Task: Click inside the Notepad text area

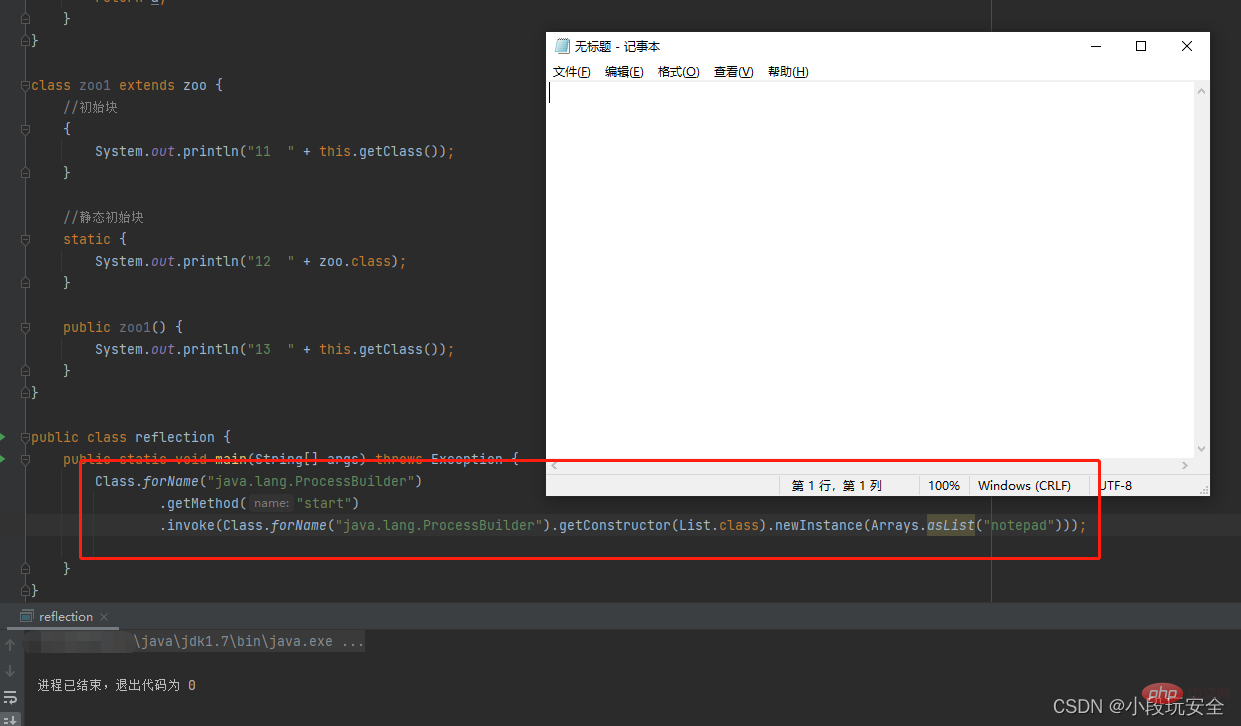Action: (870, 270)
